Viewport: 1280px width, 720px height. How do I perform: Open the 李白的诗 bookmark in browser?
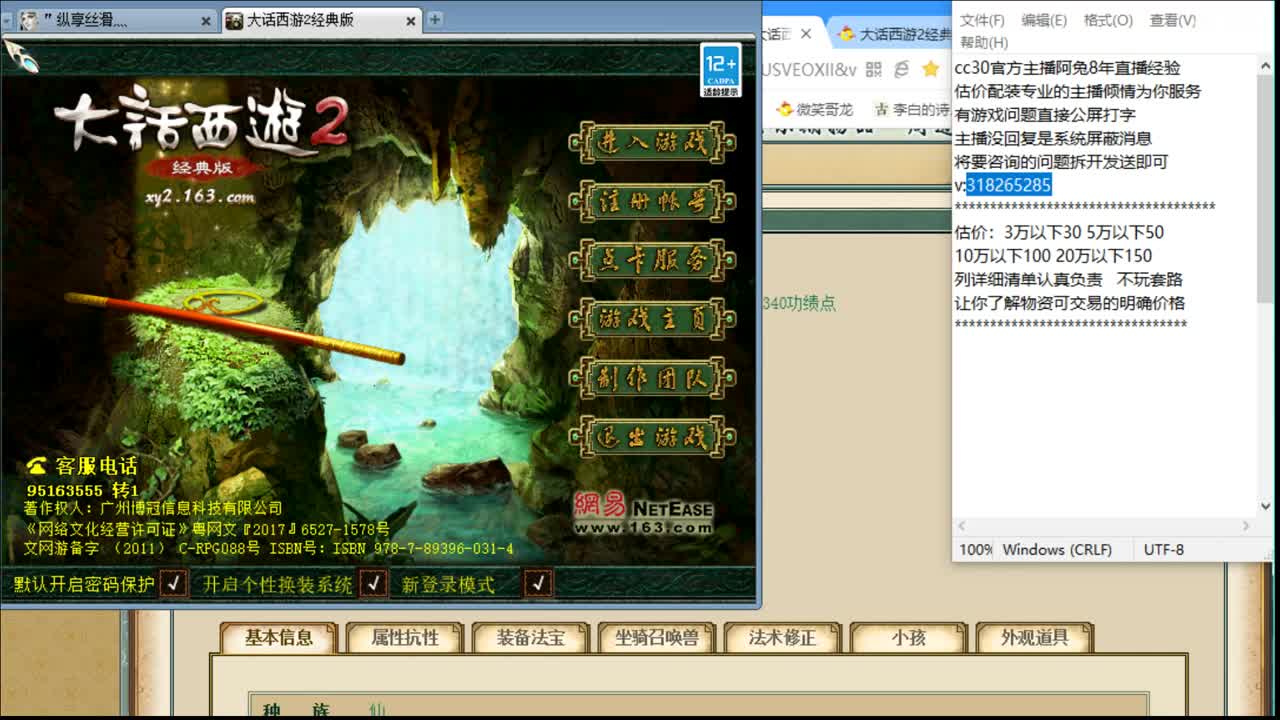point(912,109)
